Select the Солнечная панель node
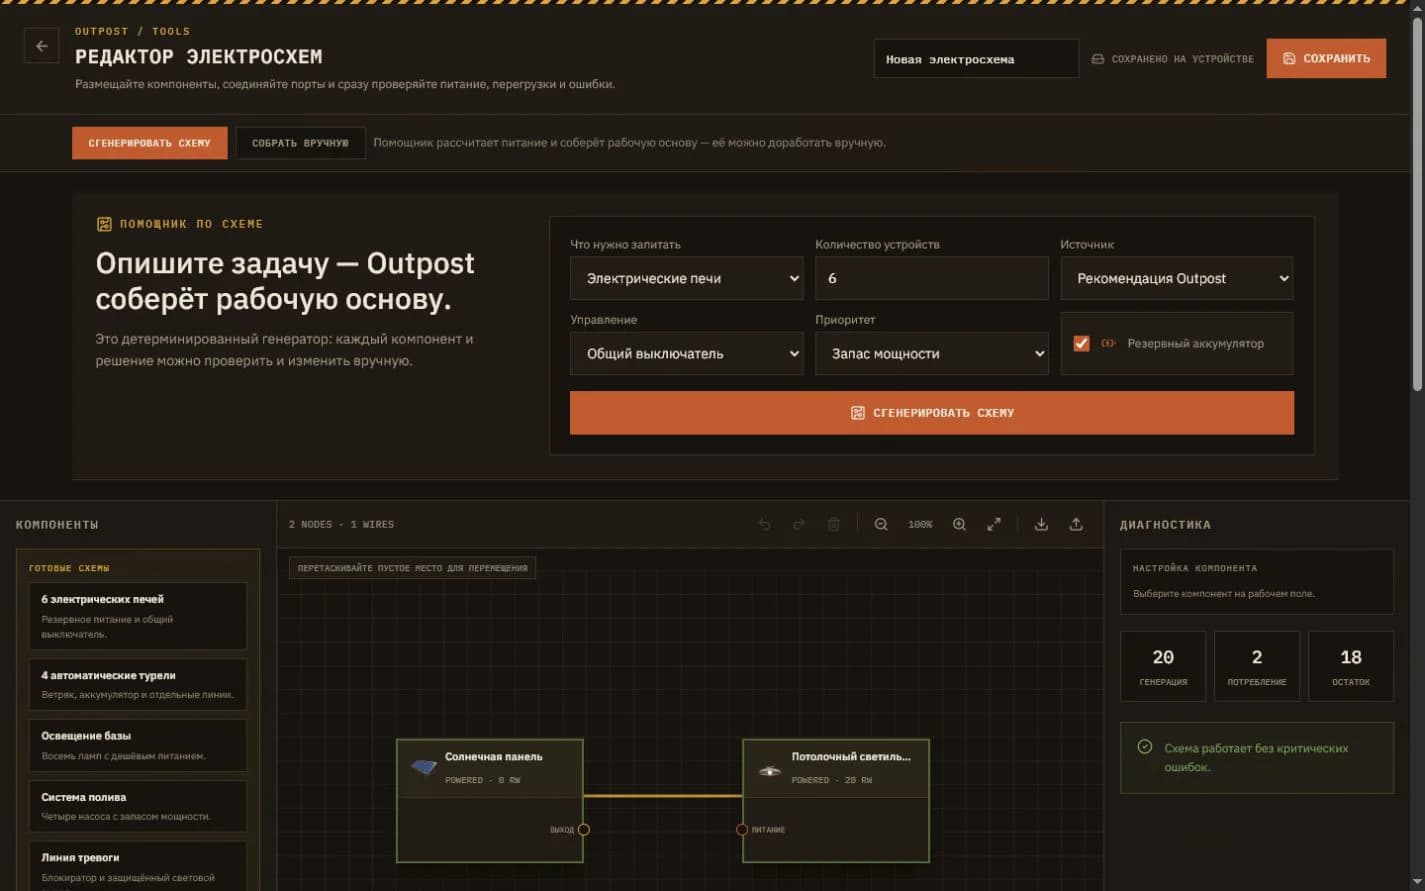 tap(490, 800)
